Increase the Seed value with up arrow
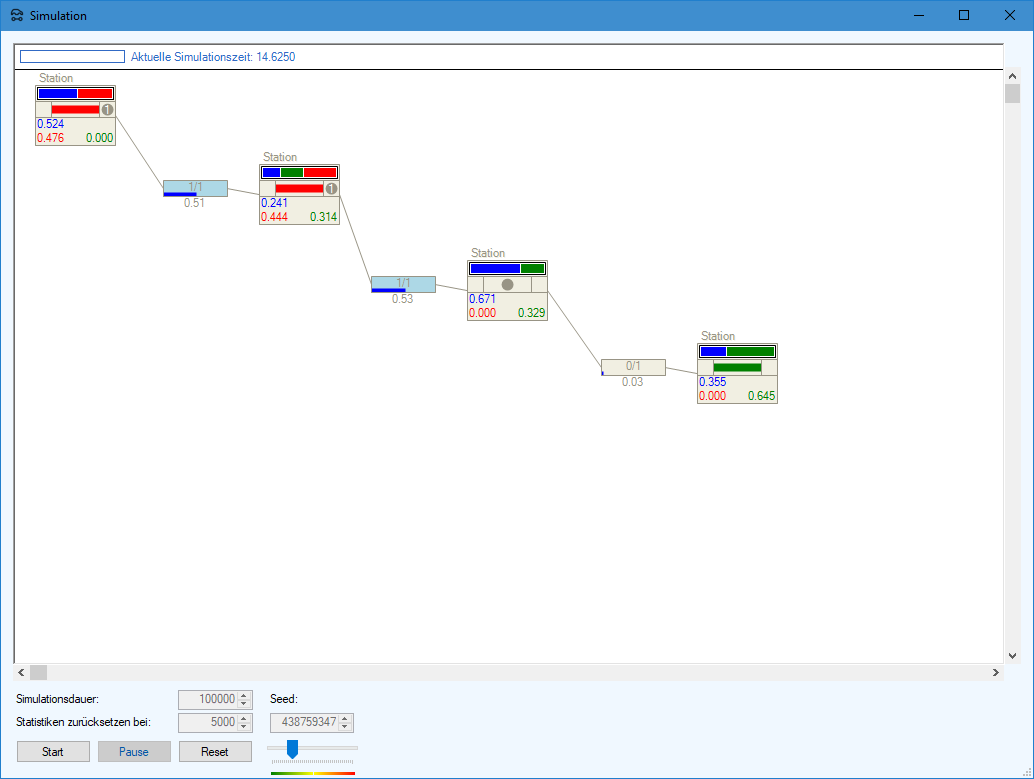 pyautogui.click(x=346, y=718)
